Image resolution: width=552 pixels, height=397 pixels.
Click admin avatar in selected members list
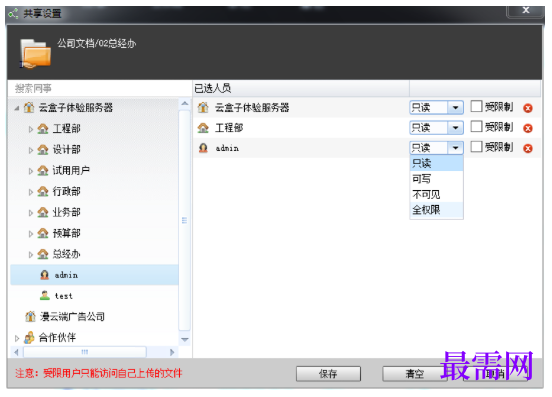[x=203, y=148]
